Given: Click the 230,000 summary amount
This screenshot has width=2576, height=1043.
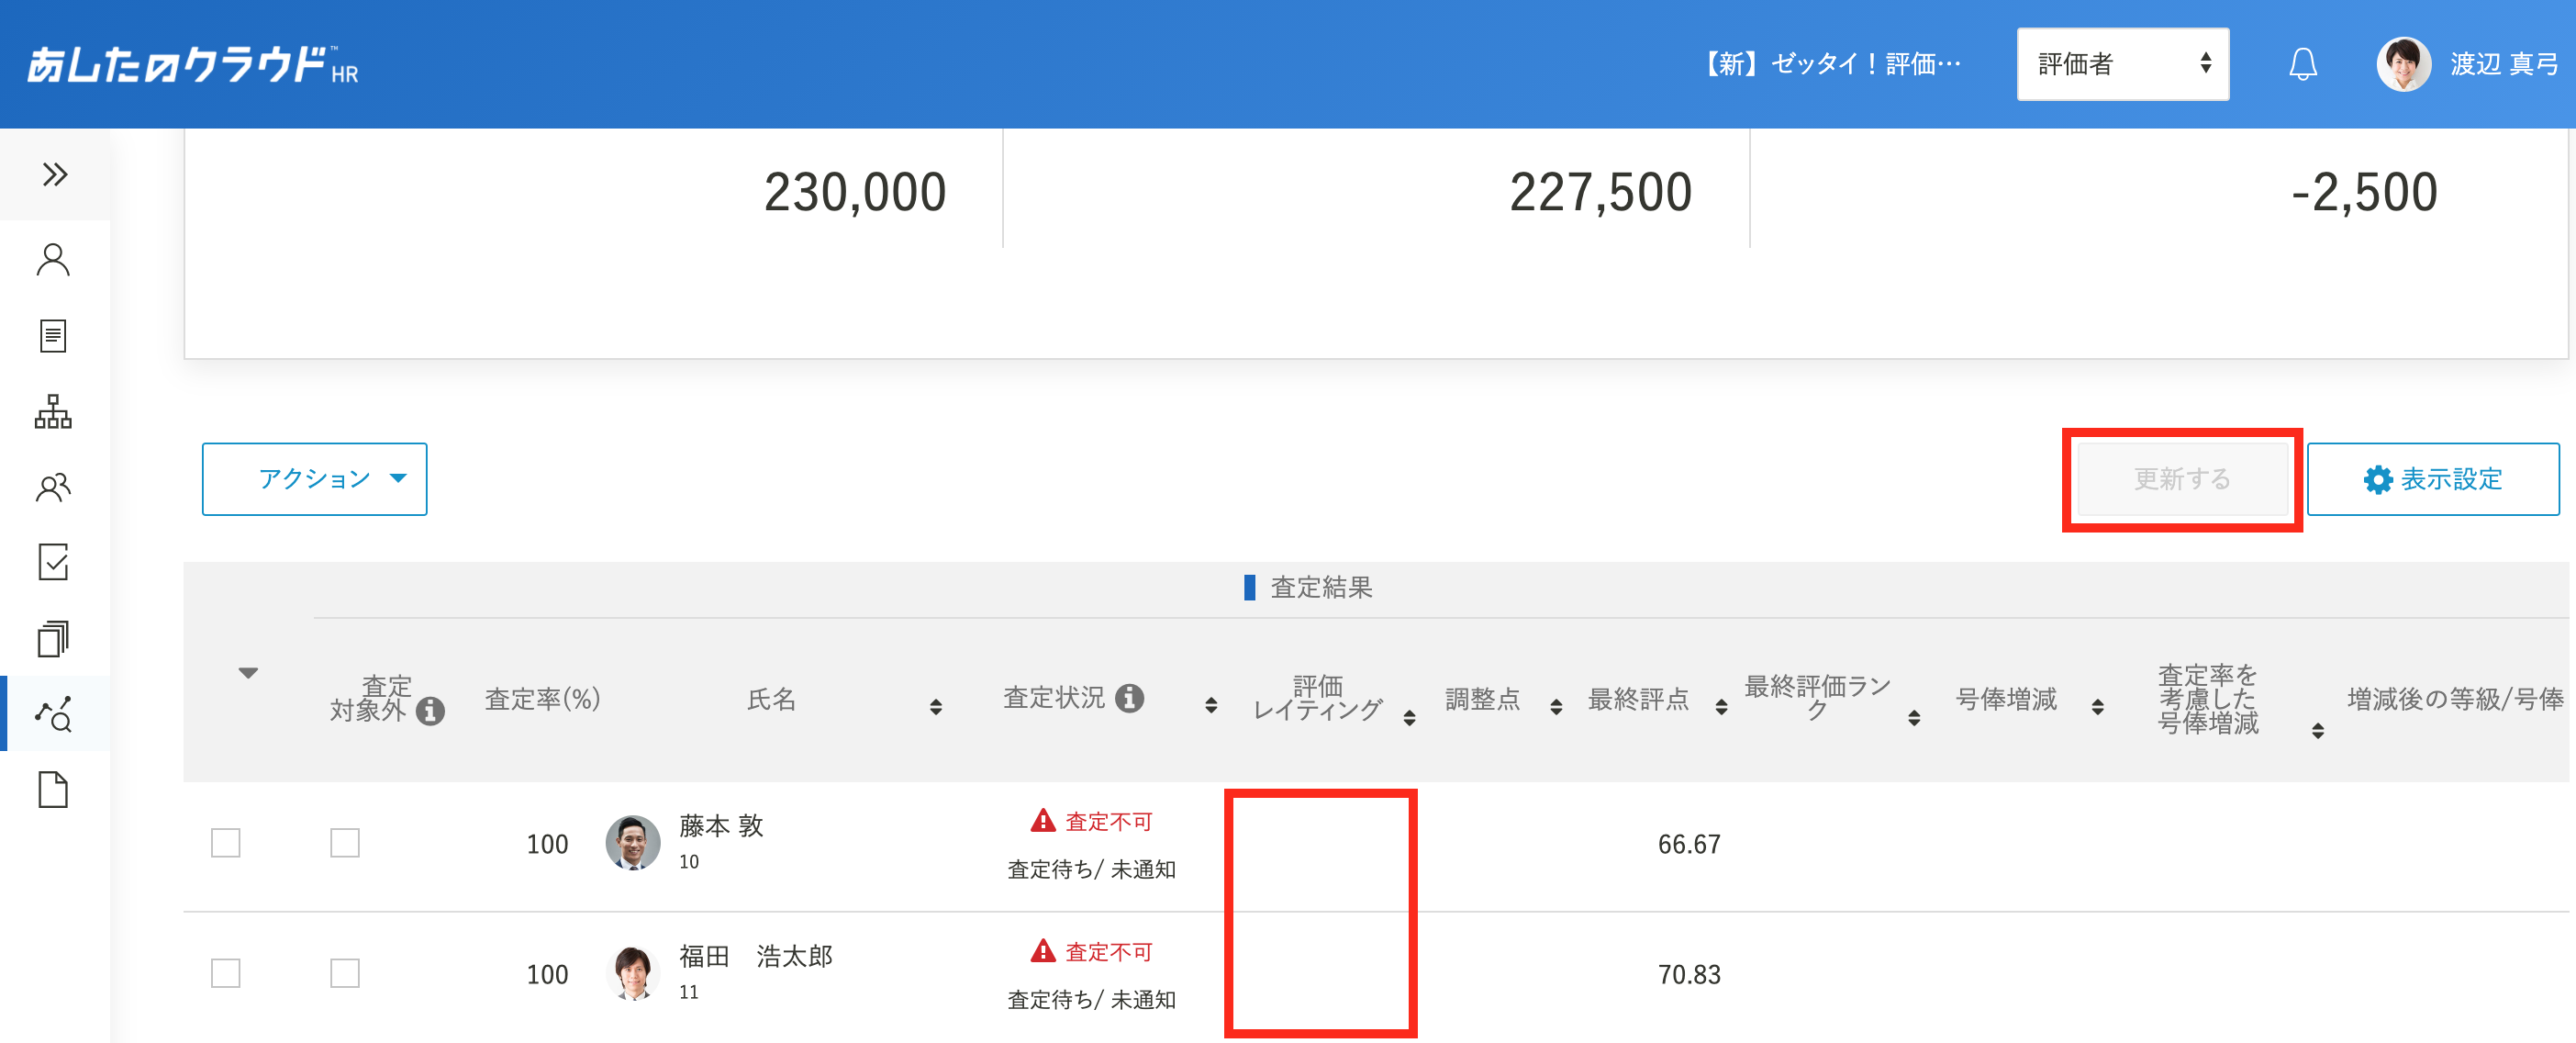Looking at the screenshot, I should (855, 192).
